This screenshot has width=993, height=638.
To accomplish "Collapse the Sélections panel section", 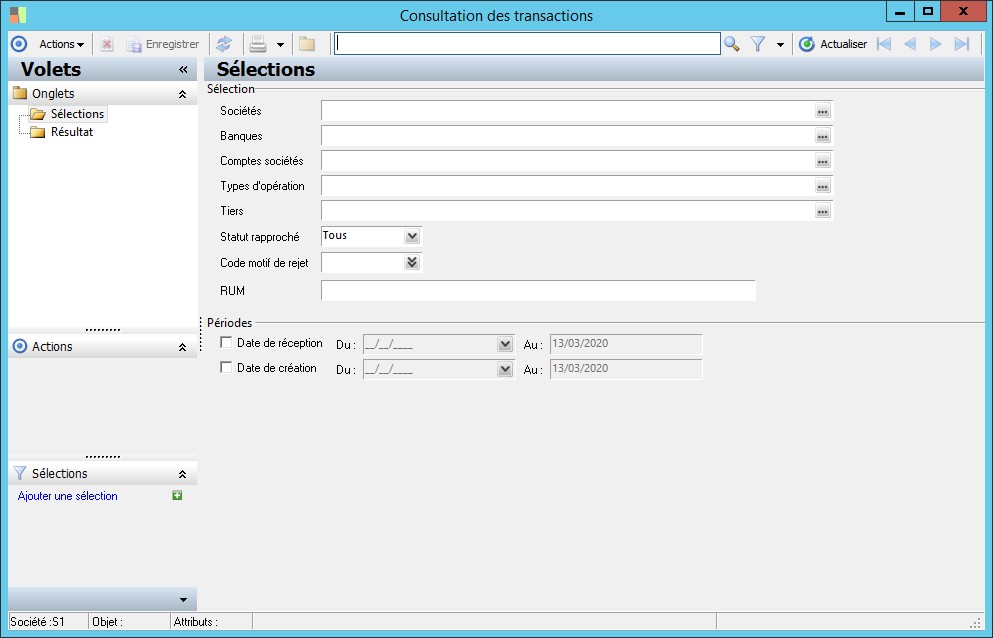I will point(182,474).
